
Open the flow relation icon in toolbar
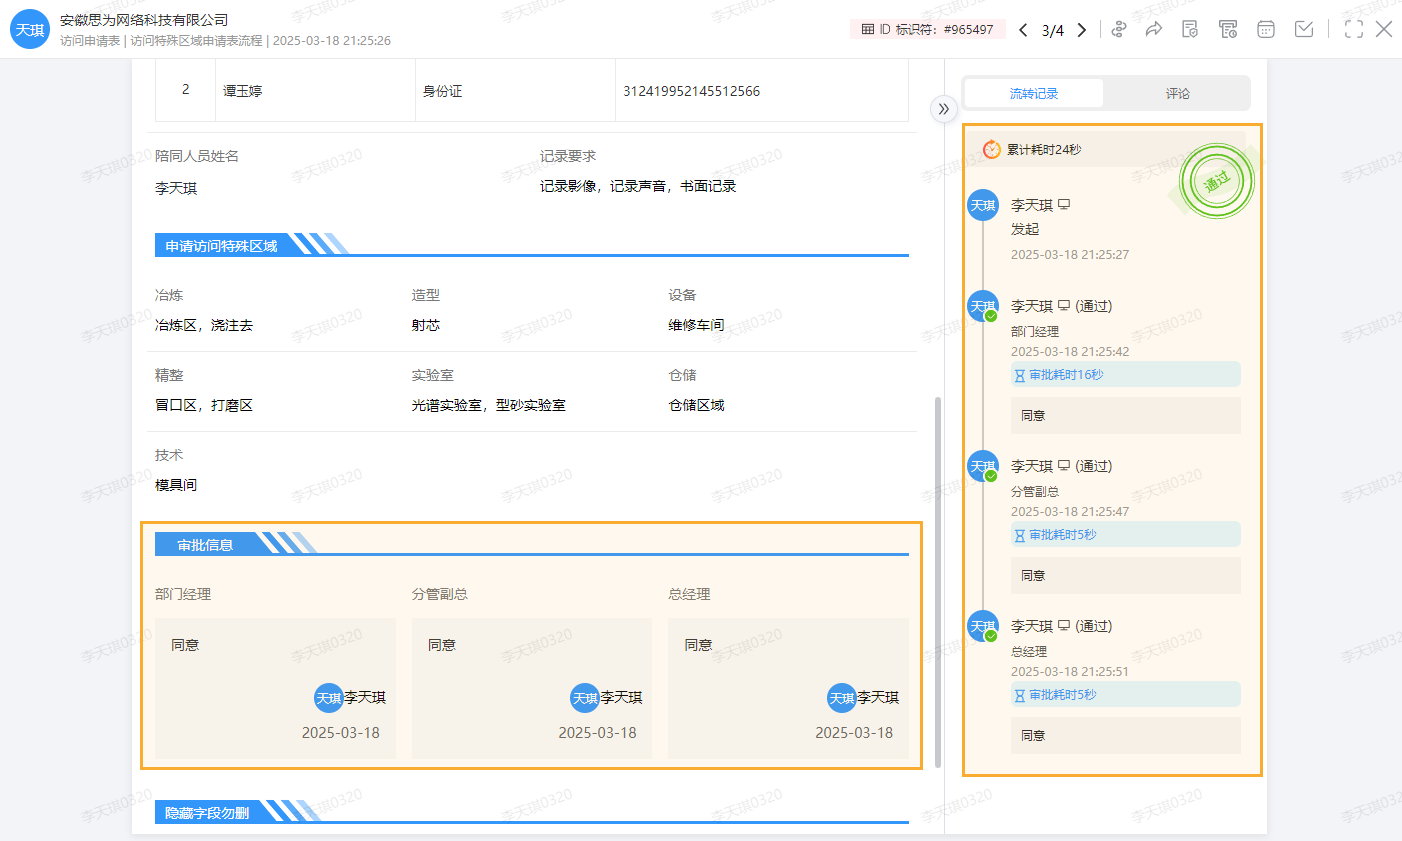point(1119,29)
